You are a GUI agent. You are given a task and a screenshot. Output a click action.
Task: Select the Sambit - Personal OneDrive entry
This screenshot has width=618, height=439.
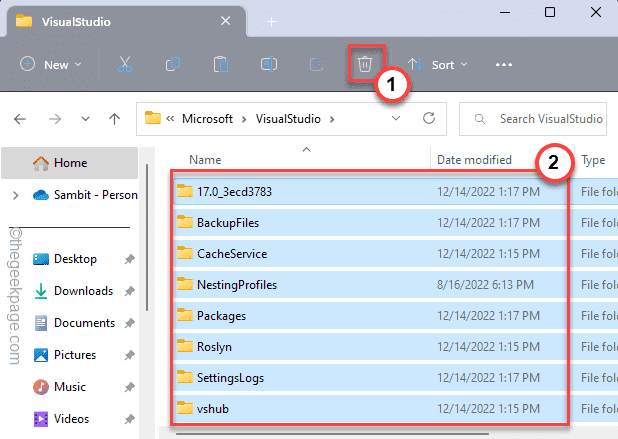[x=85, y=195]
